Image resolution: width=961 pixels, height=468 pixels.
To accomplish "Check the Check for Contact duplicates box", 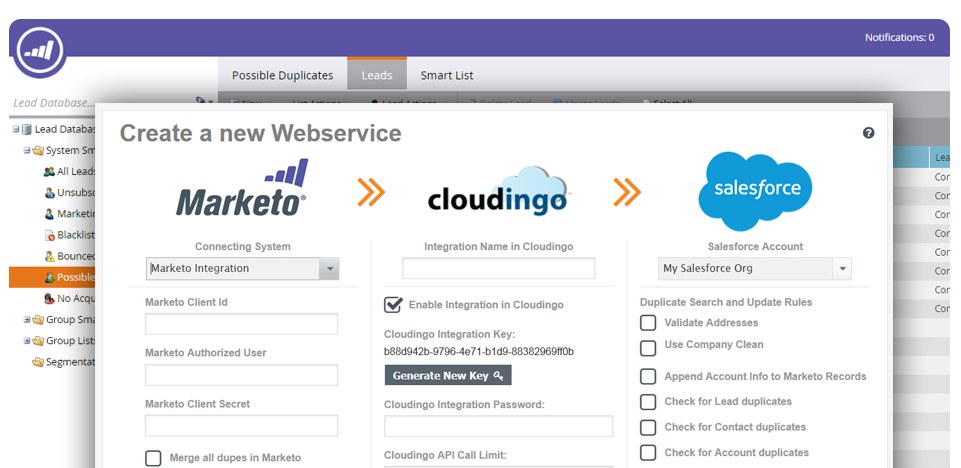I will [648, 427].
